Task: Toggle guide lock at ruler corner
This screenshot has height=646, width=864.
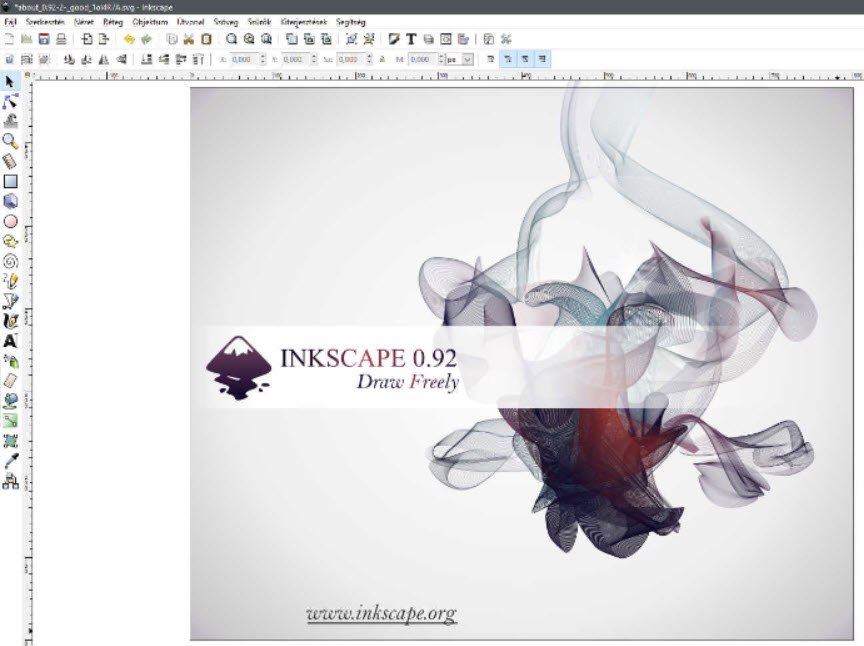Action: (26, 75)
